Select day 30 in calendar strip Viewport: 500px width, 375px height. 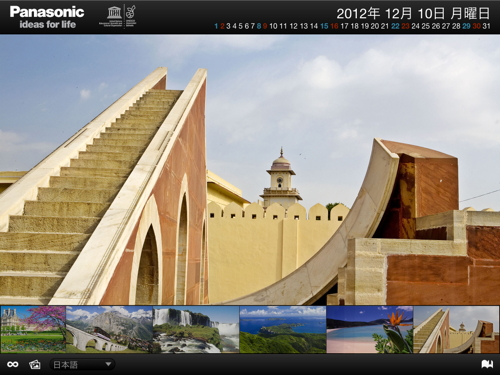tap(476, 26)
